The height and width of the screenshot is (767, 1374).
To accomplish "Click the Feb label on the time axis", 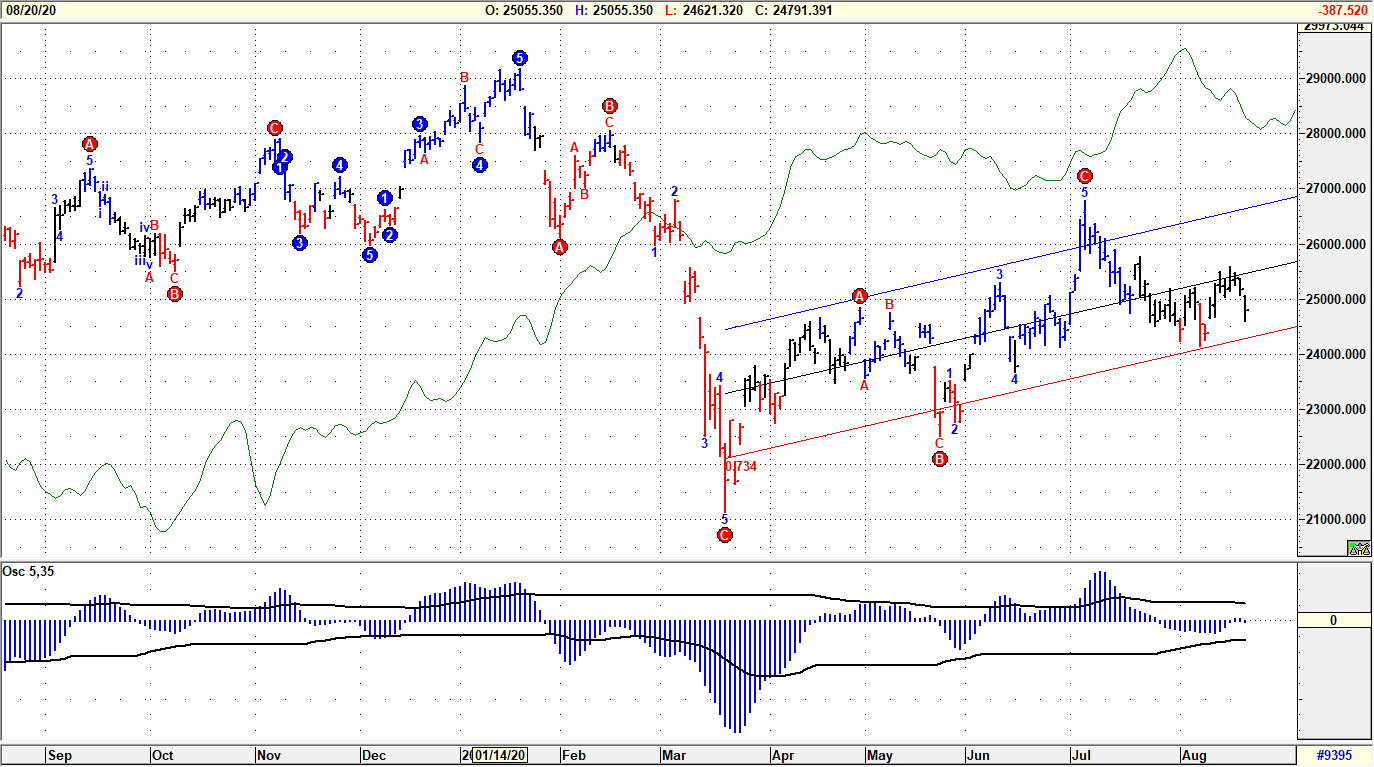I will point(573,755).
